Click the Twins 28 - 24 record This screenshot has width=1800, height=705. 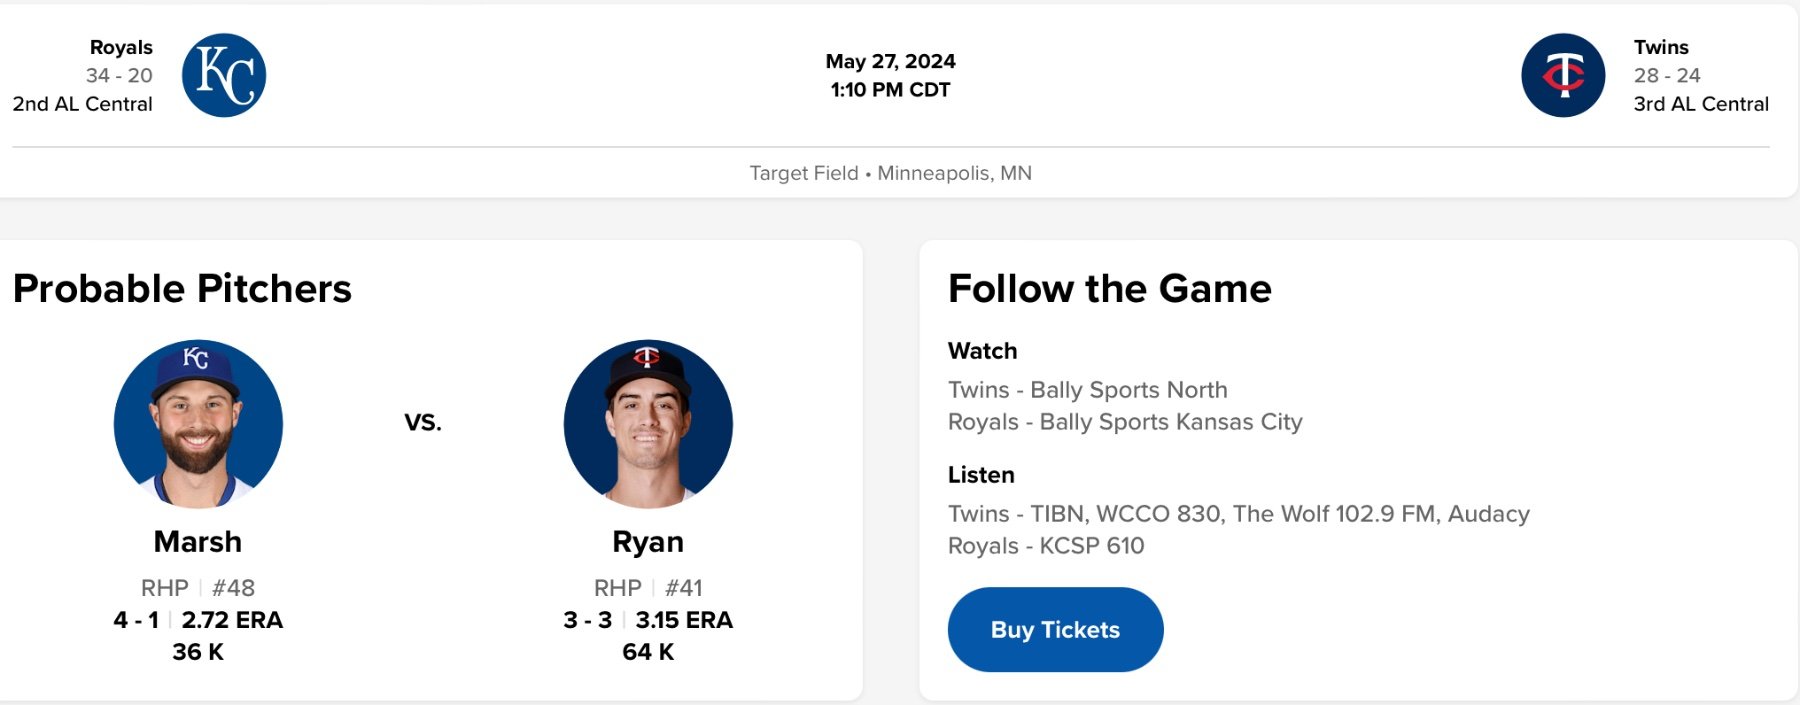(1667, 75)
